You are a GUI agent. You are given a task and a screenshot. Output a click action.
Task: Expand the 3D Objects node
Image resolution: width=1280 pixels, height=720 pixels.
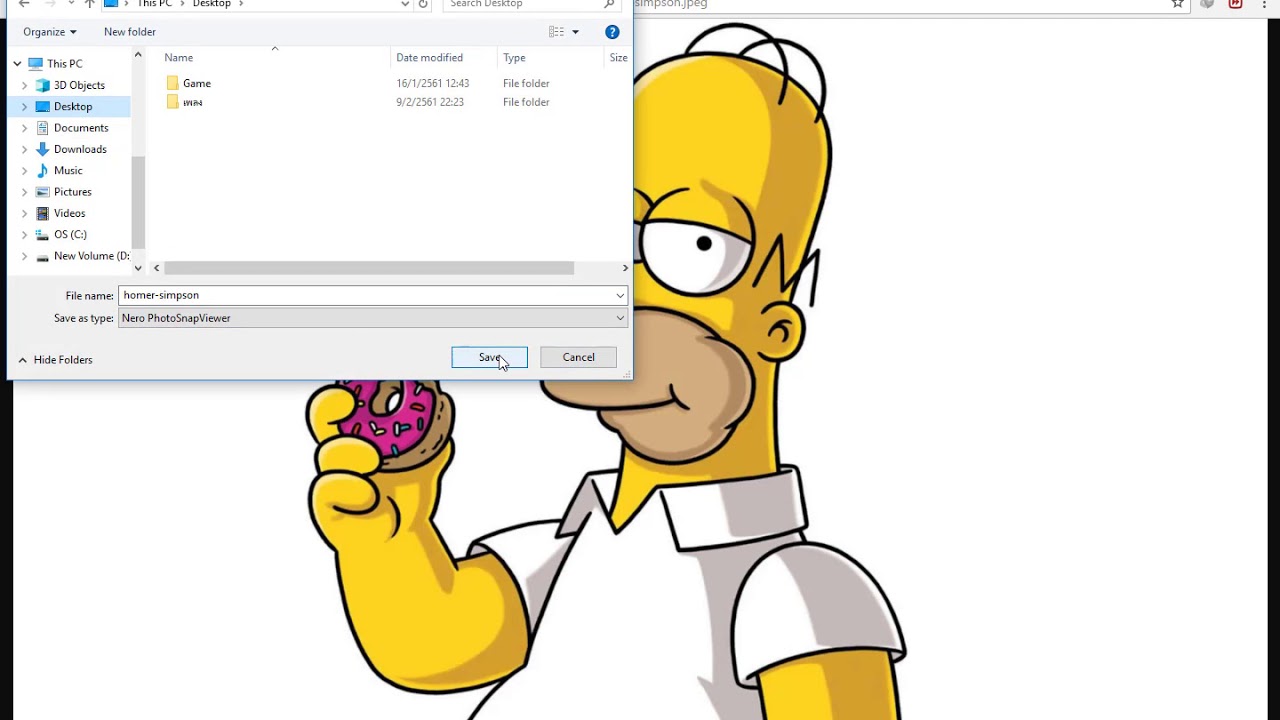[25, 85]
